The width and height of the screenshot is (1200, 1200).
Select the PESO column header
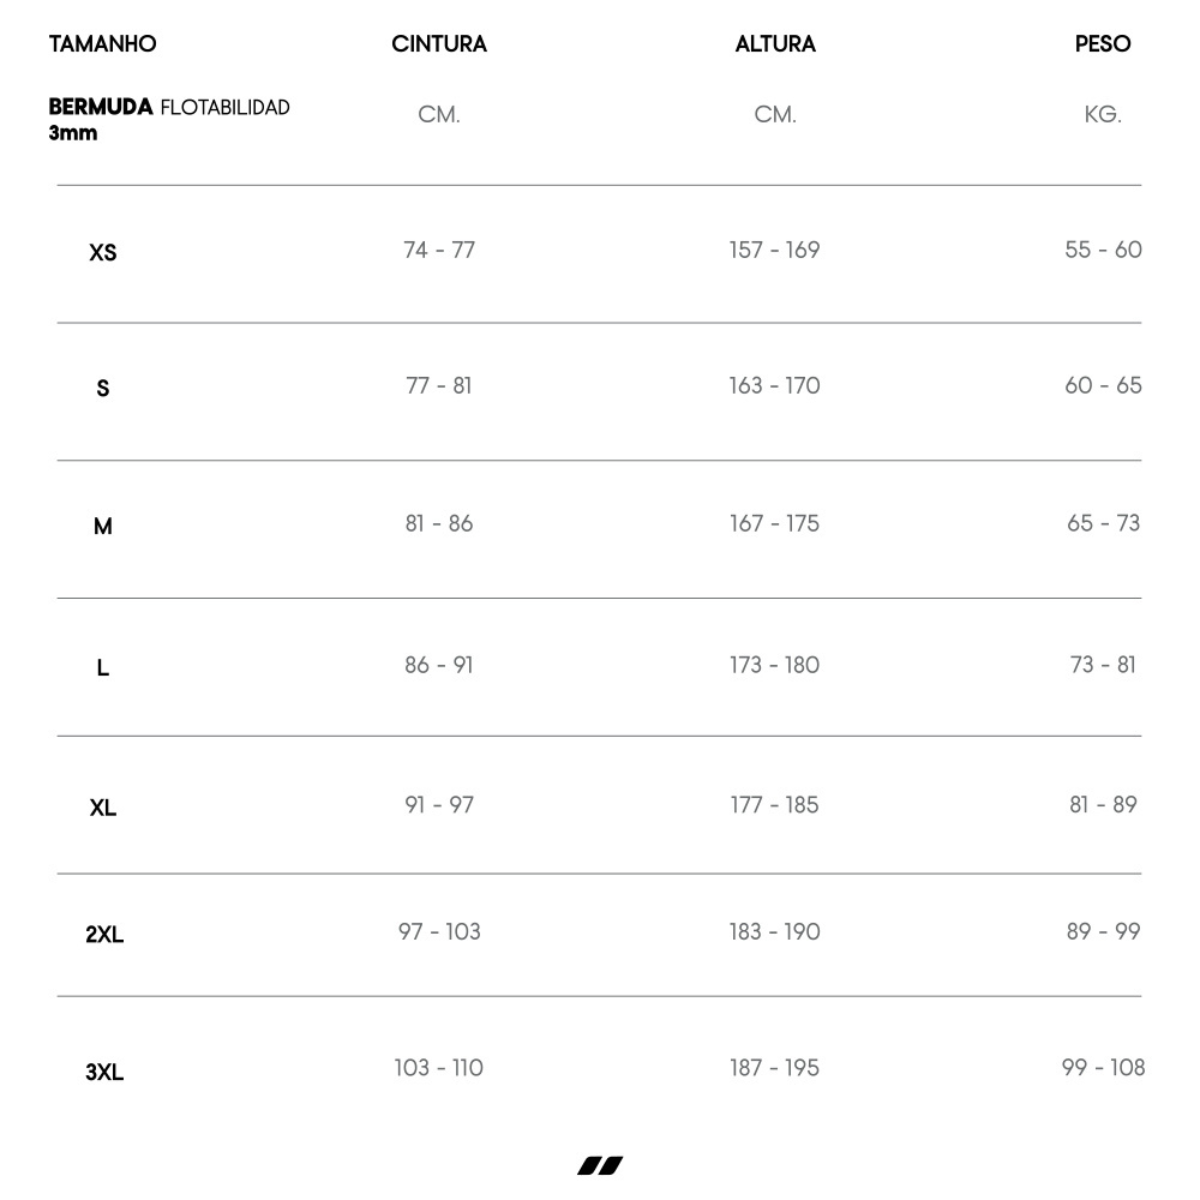coord(1103,44)
